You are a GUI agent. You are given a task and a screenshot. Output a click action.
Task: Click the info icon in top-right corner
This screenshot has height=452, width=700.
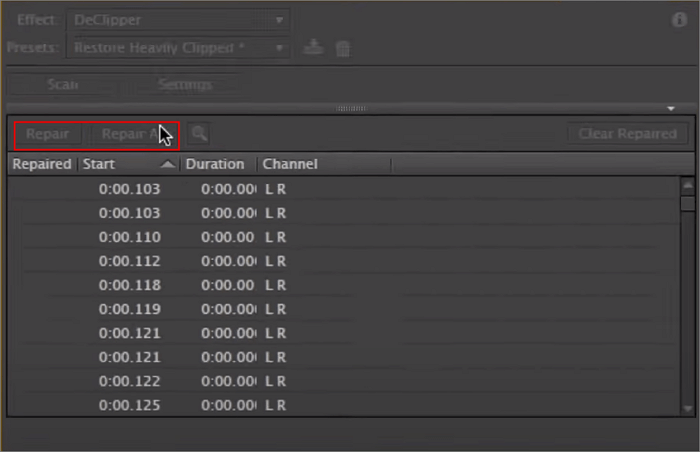680,19
